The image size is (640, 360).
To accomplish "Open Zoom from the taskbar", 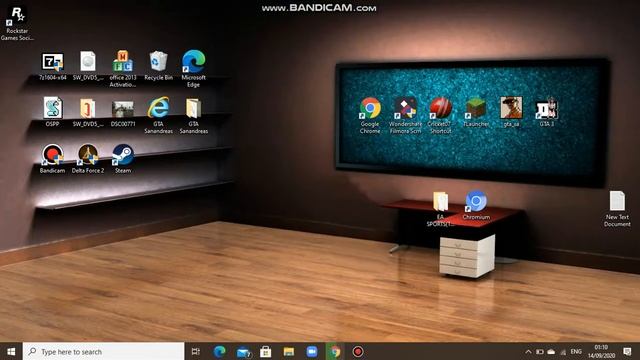I will click(312, 351).
